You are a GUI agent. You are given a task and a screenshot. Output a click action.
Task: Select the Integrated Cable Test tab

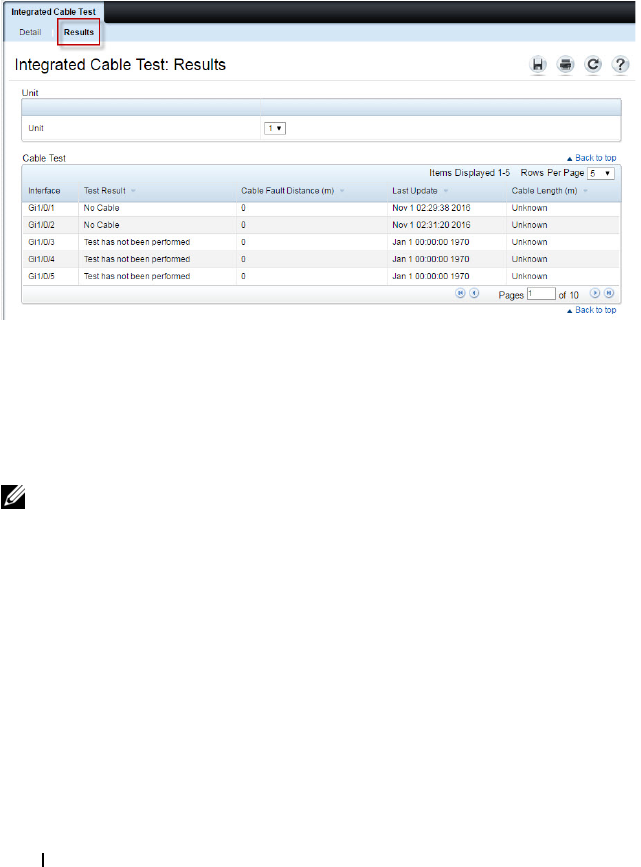point(54,12)
